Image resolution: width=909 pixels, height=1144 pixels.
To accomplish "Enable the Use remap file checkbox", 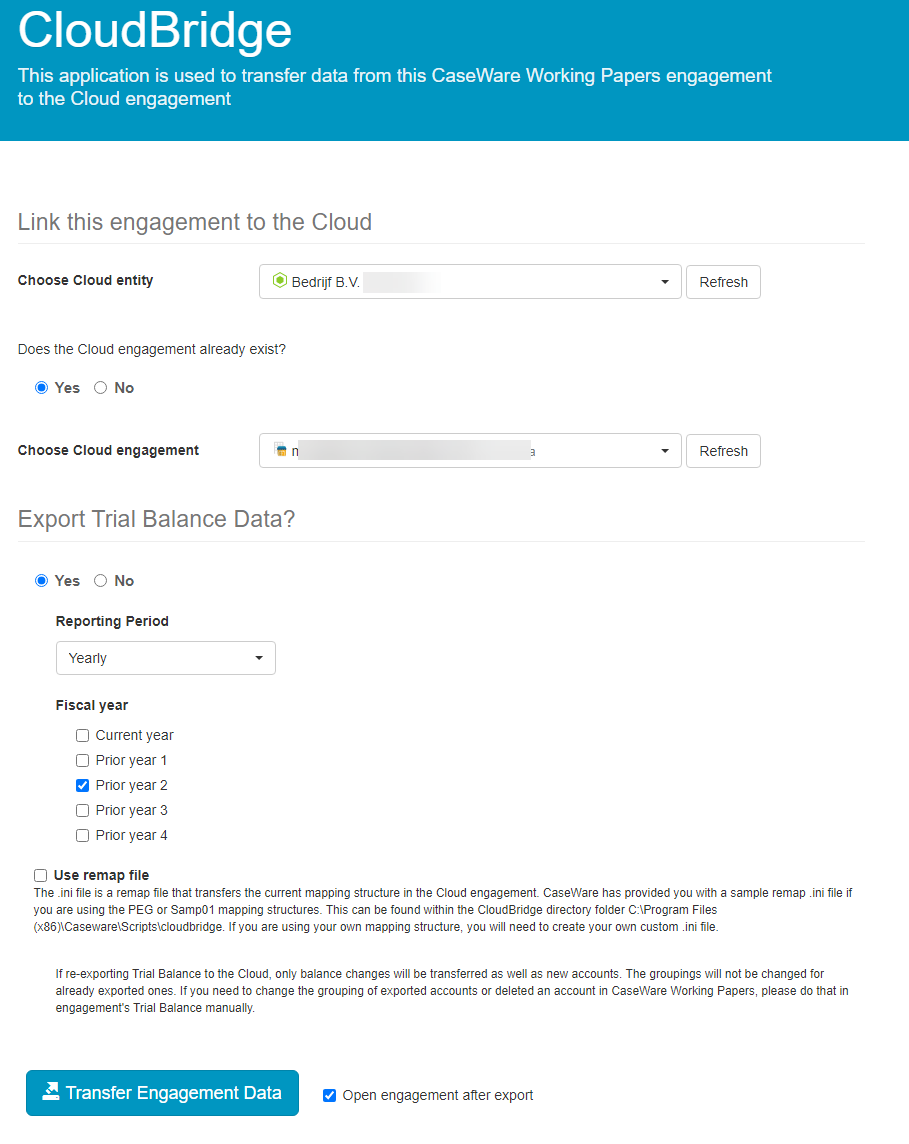I will (40, 876).
